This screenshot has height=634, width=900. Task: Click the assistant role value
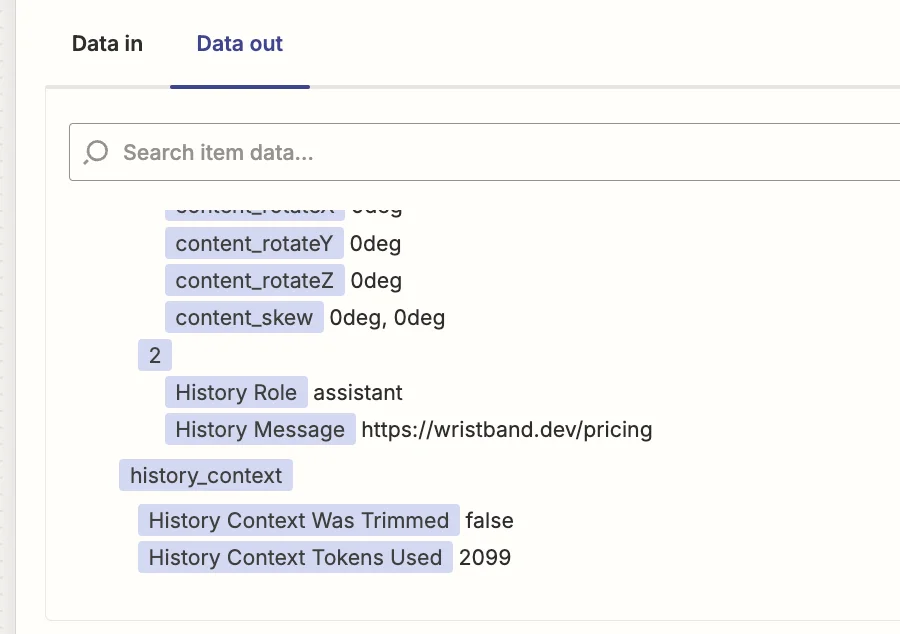coord(358,392)
